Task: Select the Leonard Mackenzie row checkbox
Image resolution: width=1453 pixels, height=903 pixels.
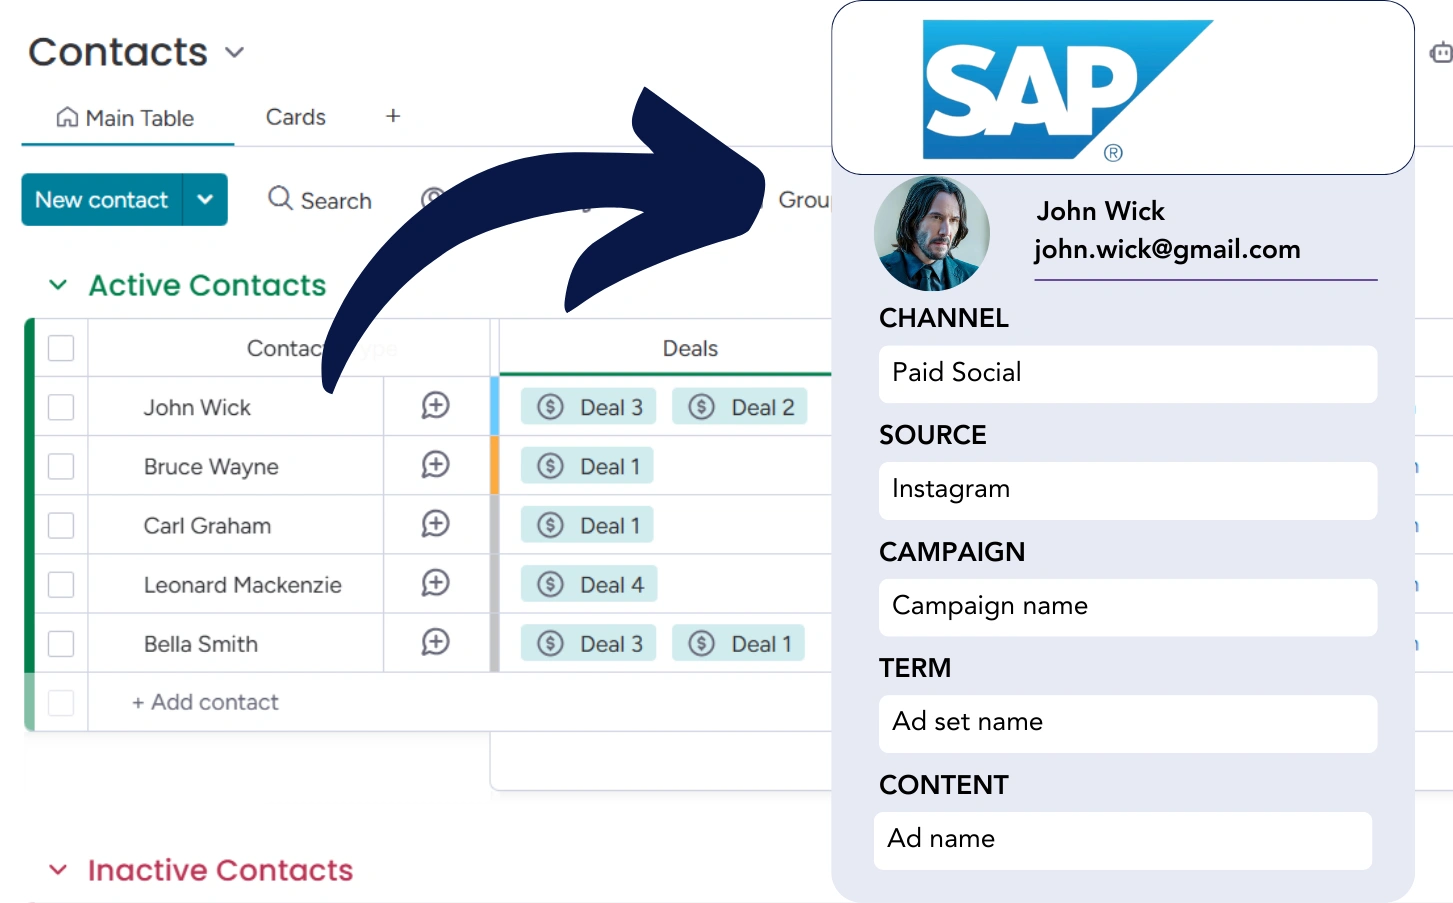Action: click(x=61, y=584)
